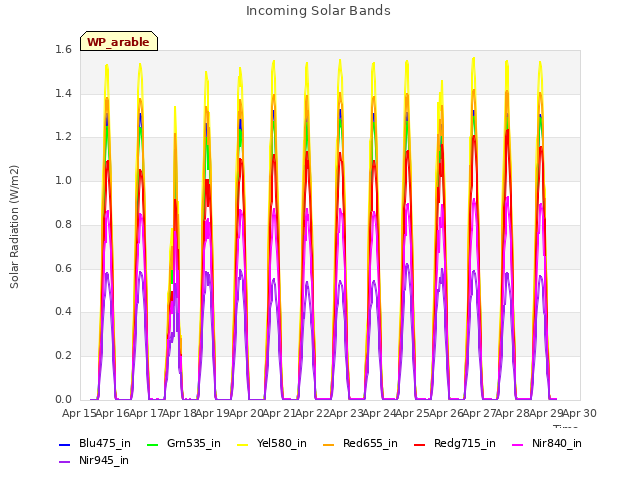Click the Apr 20 x-axis date label

[246, 414]
